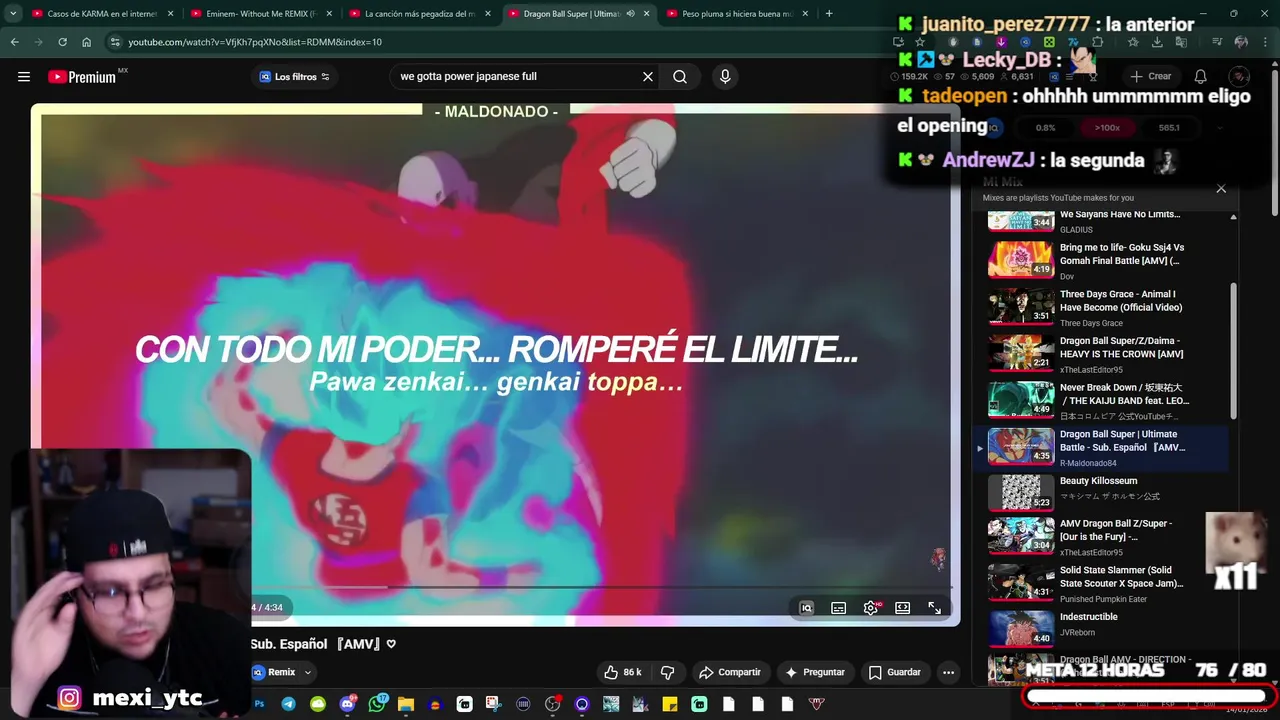View site information icon in address bar
The image size is (1280, 720).
coord(116,42)
